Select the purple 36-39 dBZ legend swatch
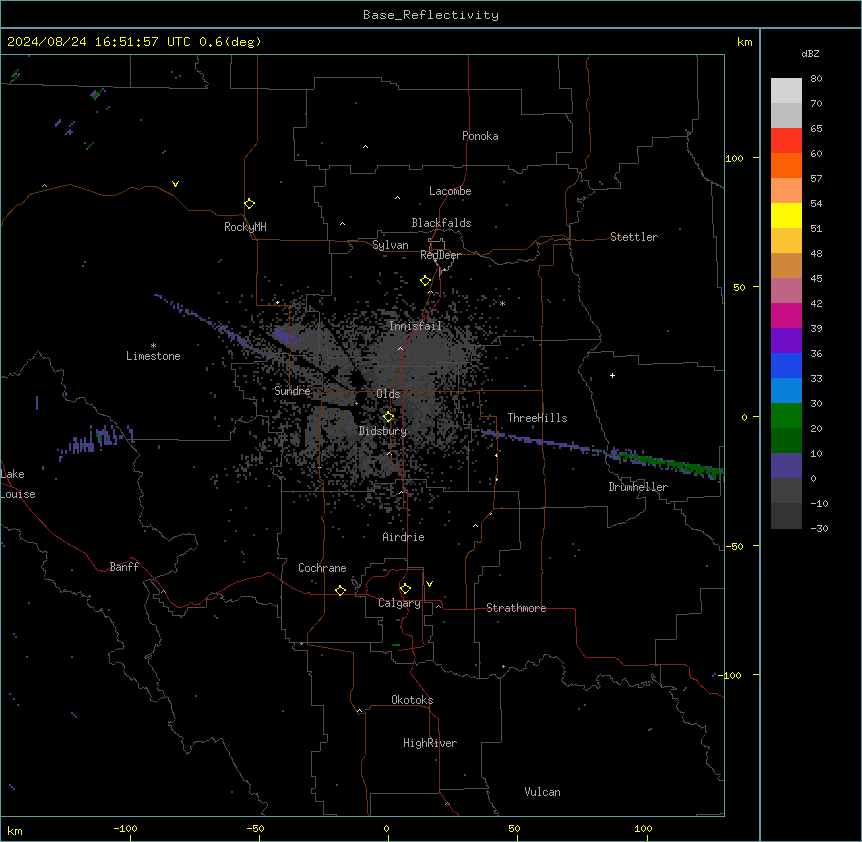862x842 pixels. point(786,341)
